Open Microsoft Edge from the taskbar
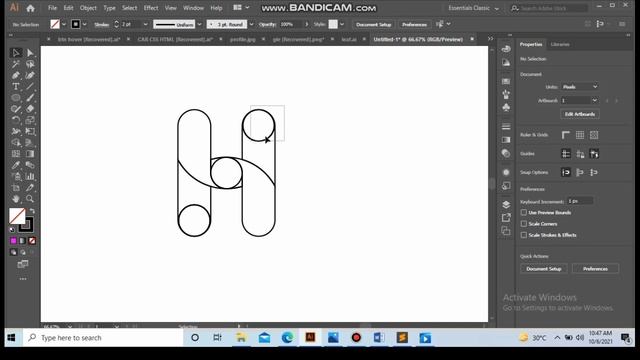Viewport: 640px width, 360px height. pyautogui.click(x=287, y=338)
